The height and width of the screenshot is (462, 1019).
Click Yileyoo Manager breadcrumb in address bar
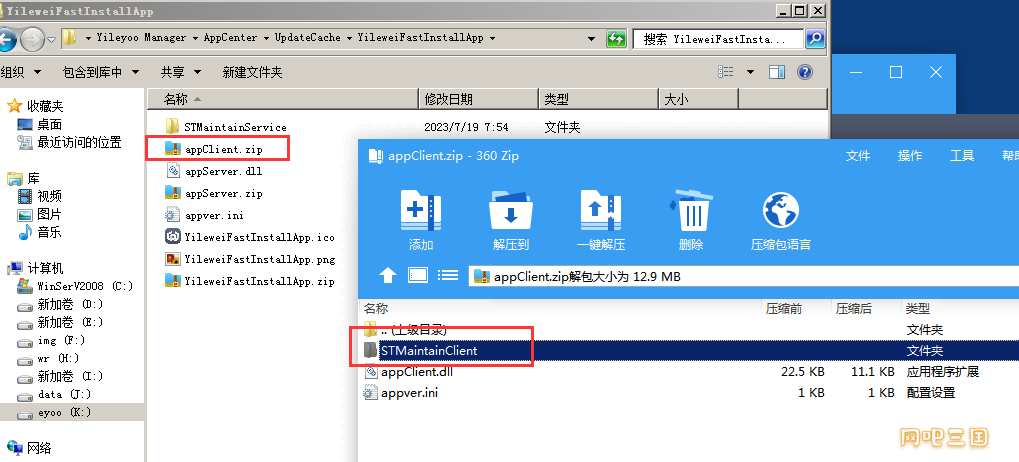tap(141, 38)
